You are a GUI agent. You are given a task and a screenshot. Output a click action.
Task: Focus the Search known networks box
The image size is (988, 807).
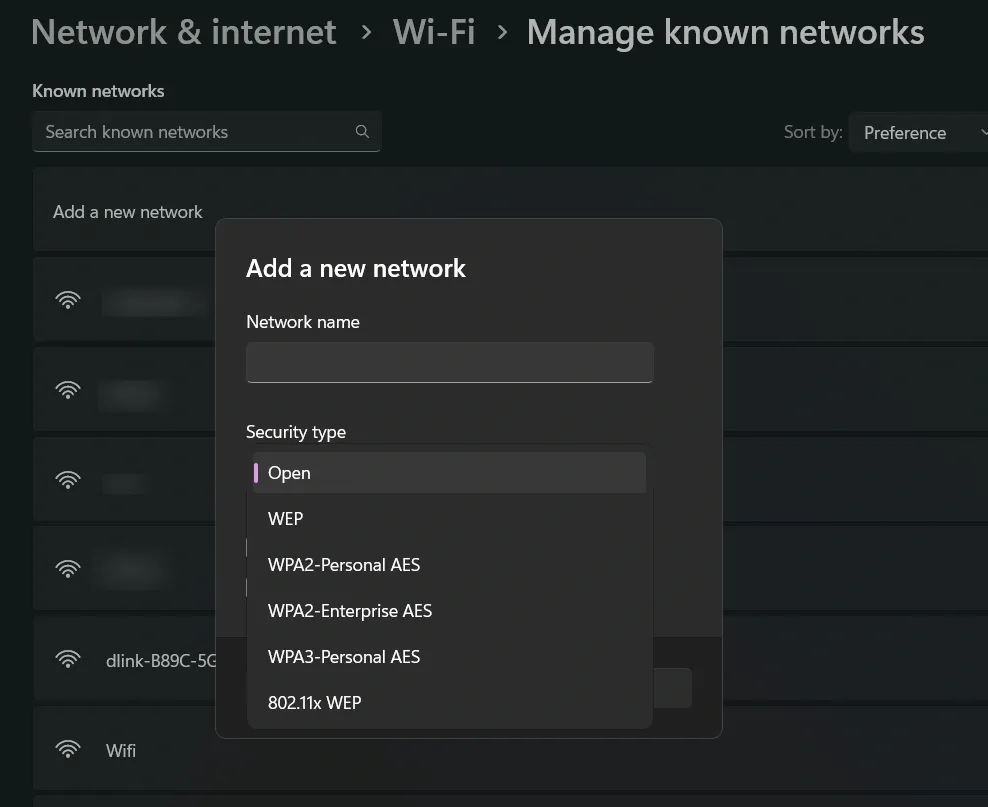click(195, 132)
